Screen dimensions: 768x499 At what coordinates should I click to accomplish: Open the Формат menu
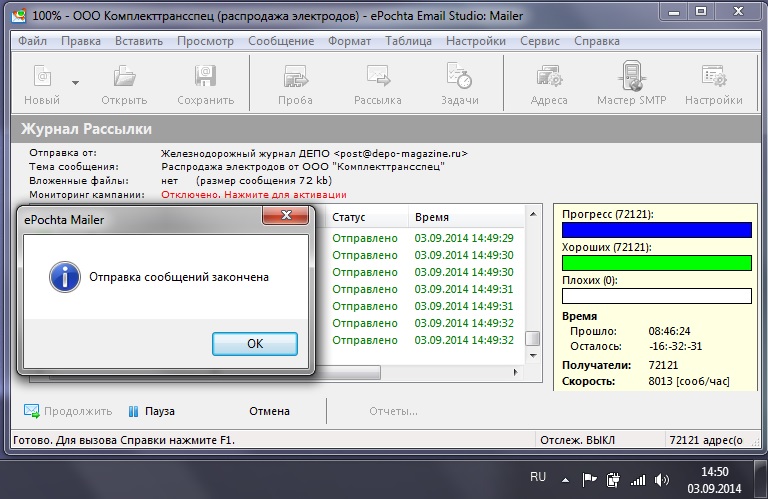point(349,41)
